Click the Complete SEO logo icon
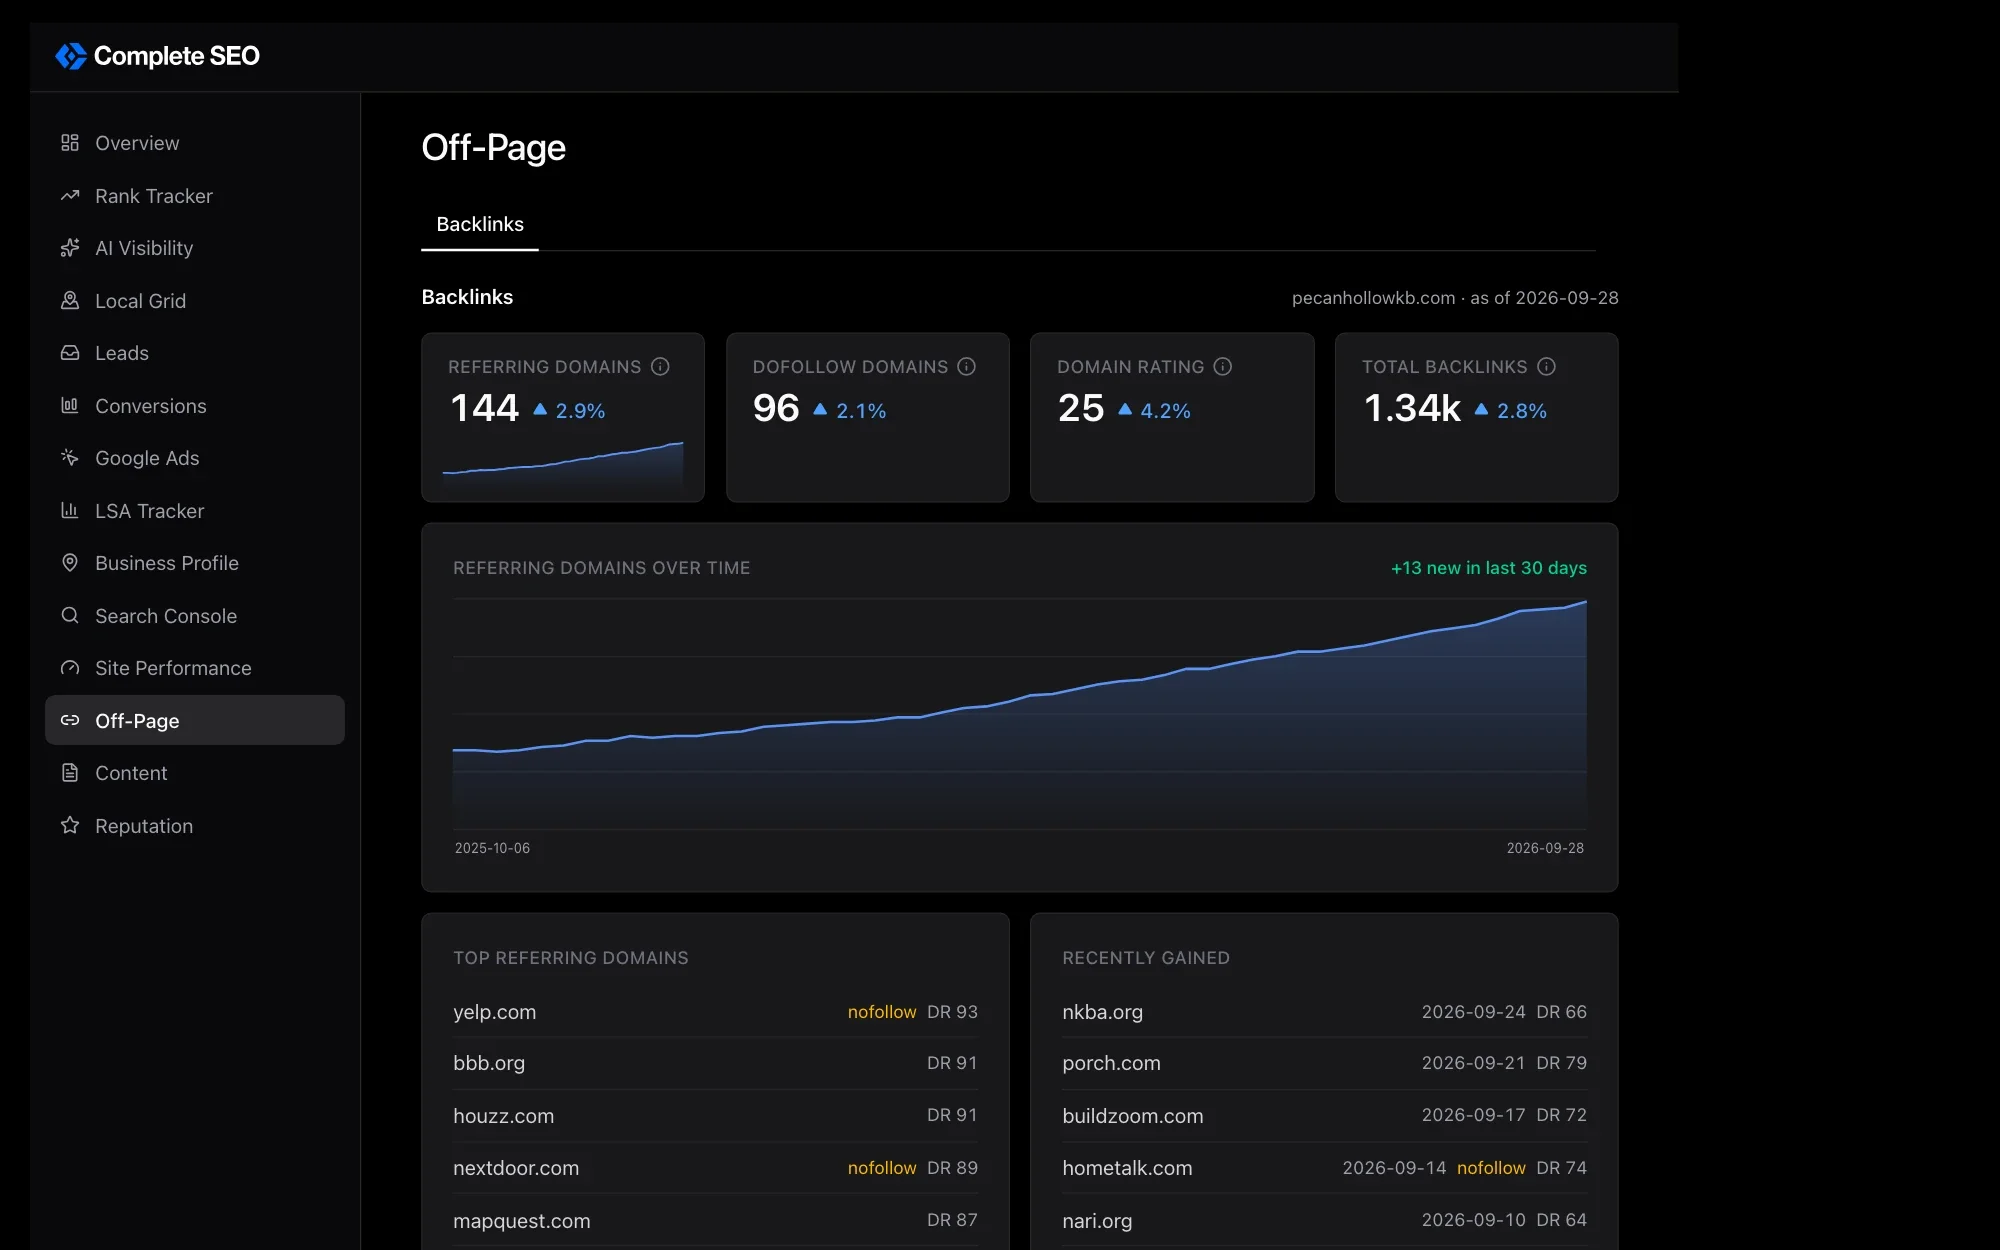 point(71,56)
